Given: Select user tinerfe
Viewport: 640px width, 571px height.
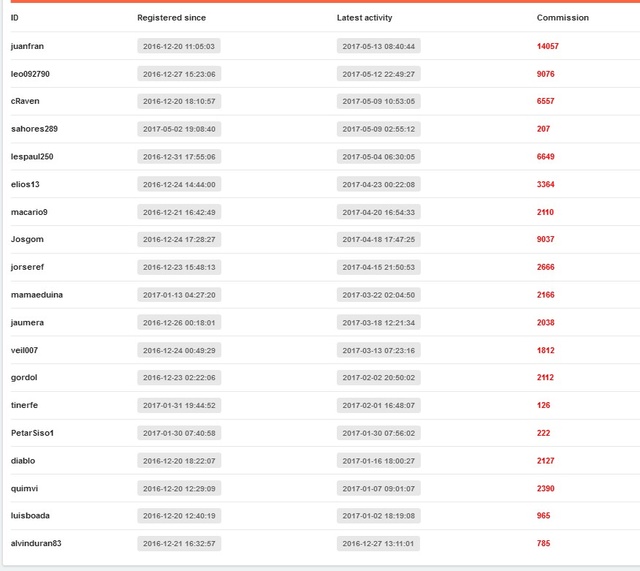Looking at the screenshot, I should [24, 405].
